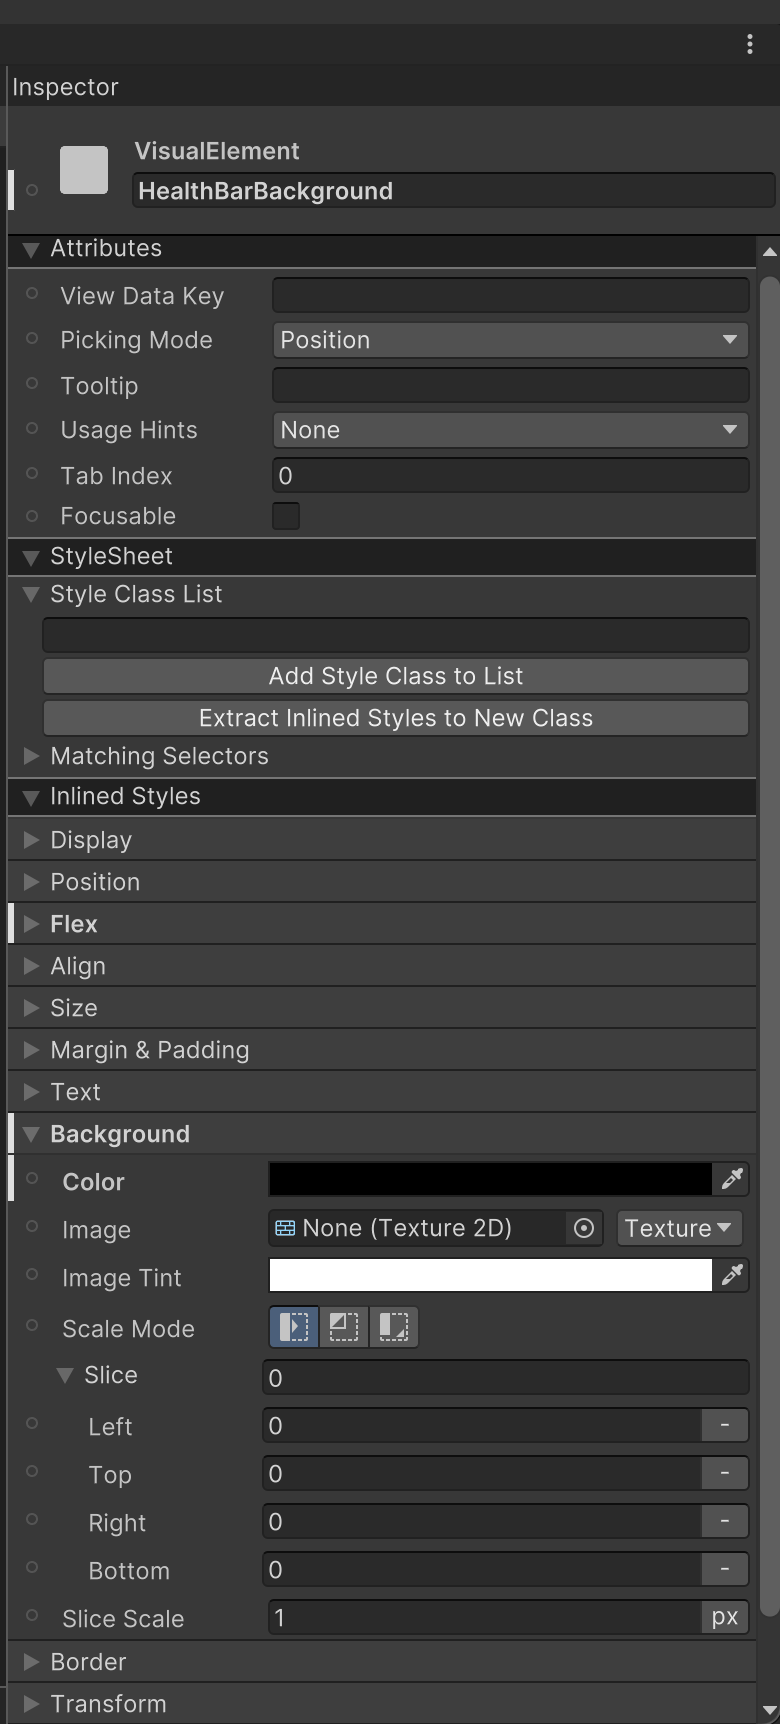Open the Usage Hints dropdown
Image resolution: width=780 pixels, height=1724 pixels.
pos(510,430)
